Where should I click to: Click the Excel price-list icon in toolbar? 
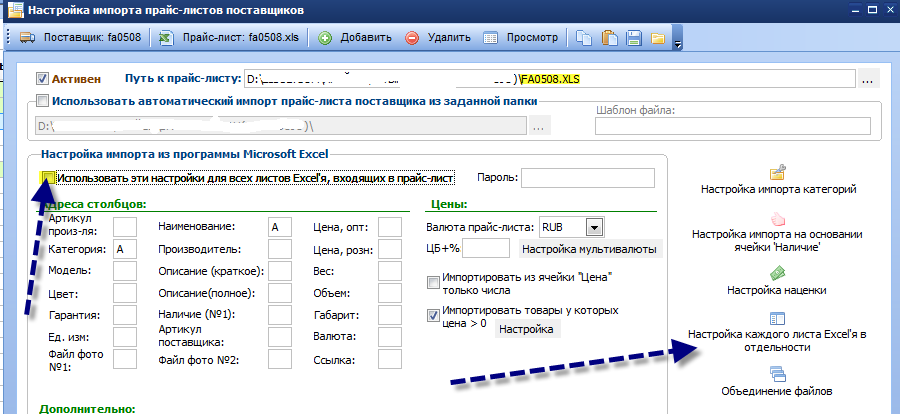click(x=166, y=38)
